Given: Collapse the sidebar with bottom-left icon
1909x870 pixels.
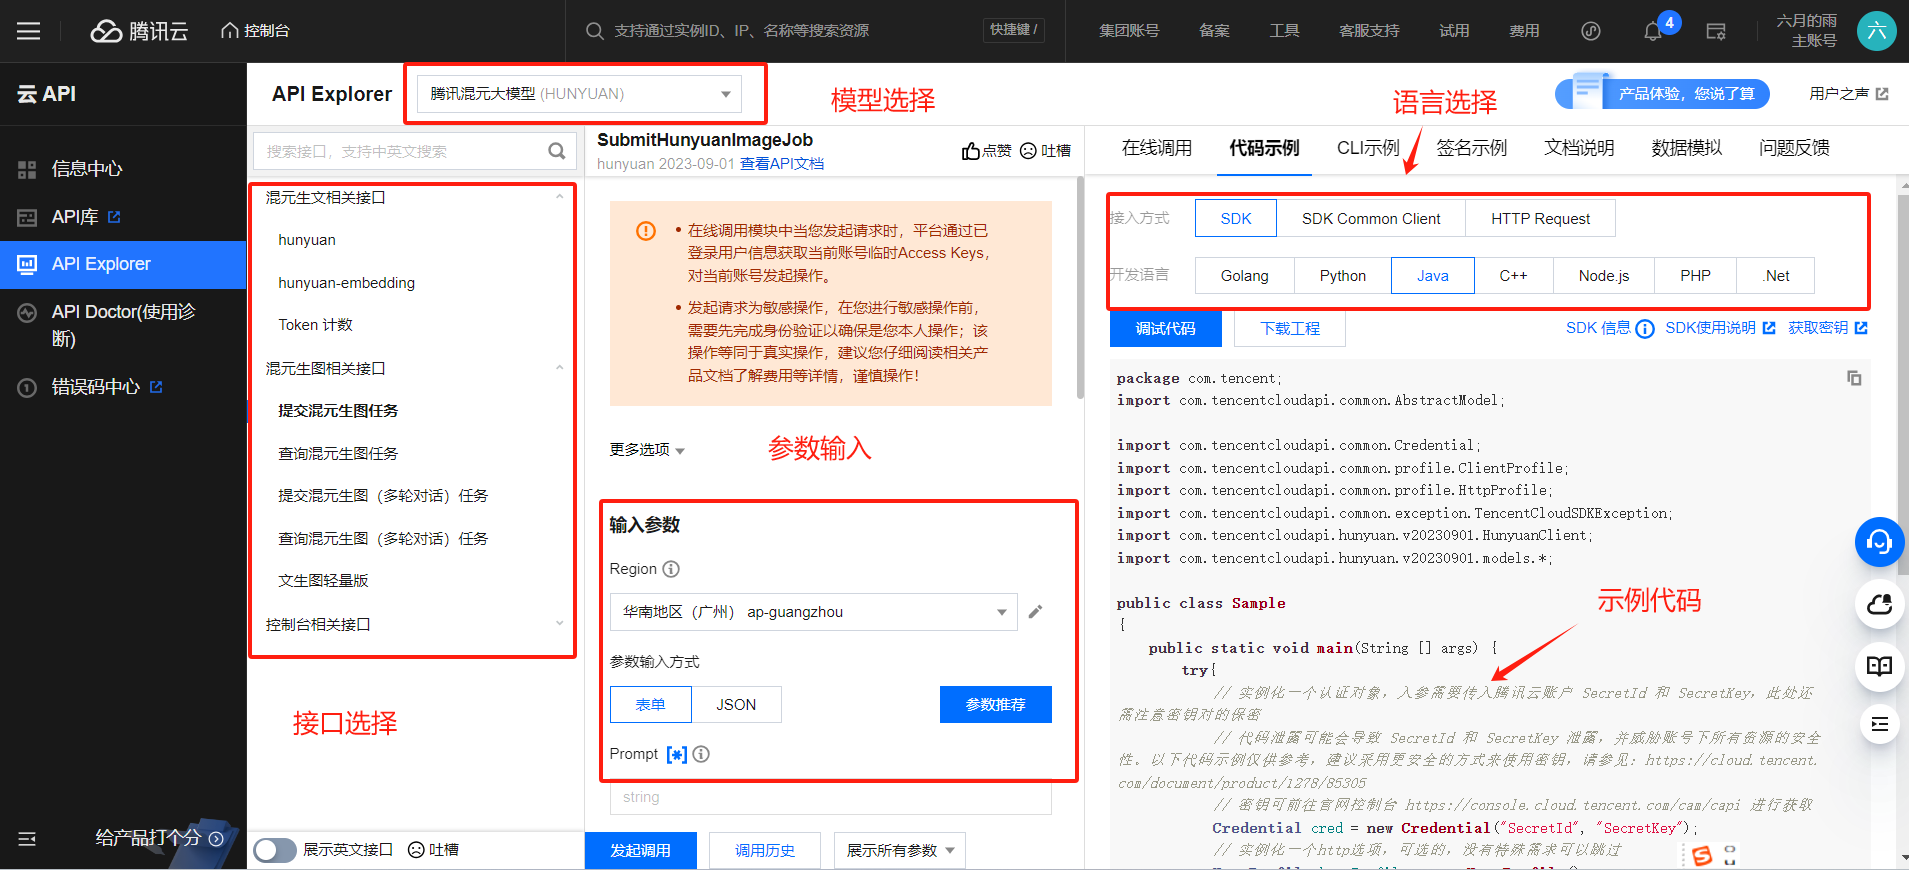Looking at the screenshot, I should (27, 839).
